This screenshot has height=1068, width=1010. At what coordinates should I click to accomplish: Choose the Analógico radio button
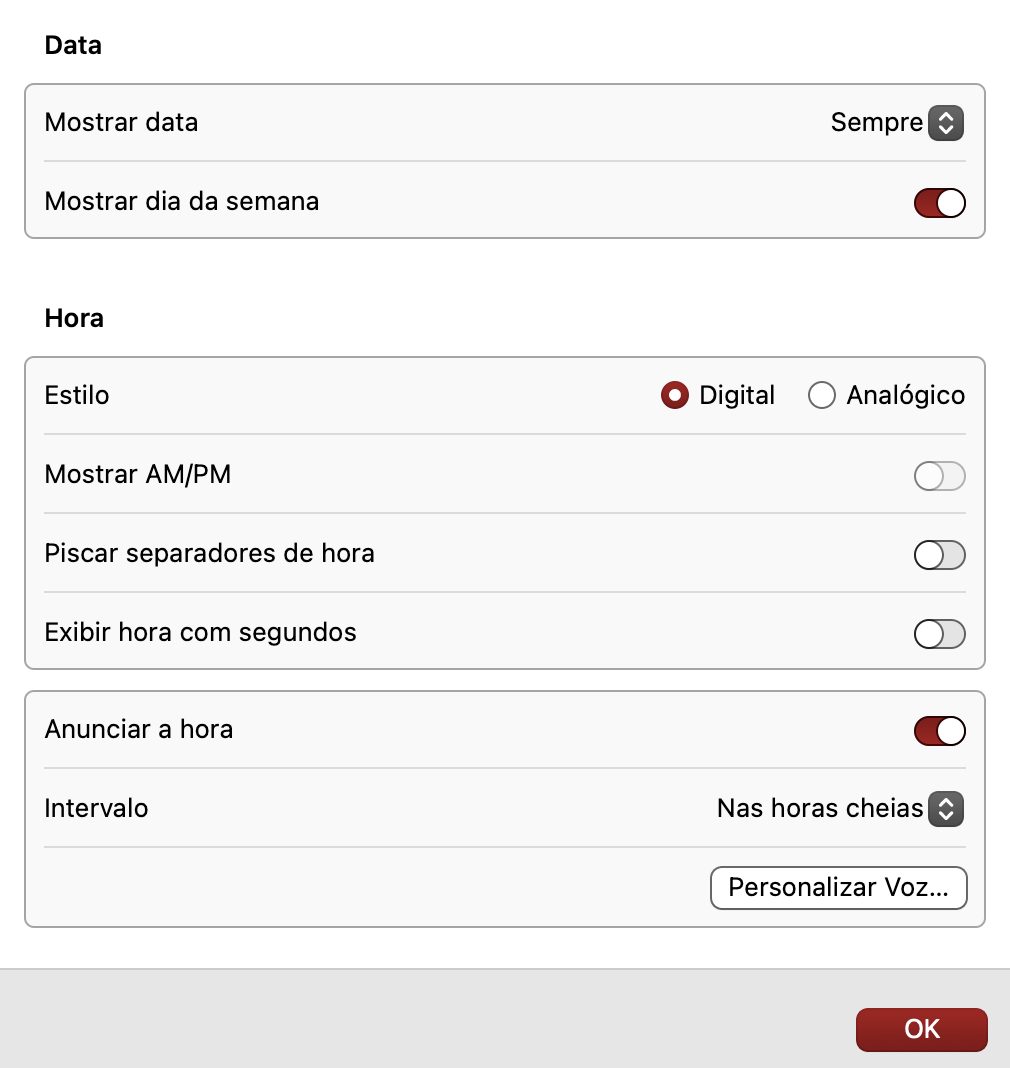pos(821,396)
